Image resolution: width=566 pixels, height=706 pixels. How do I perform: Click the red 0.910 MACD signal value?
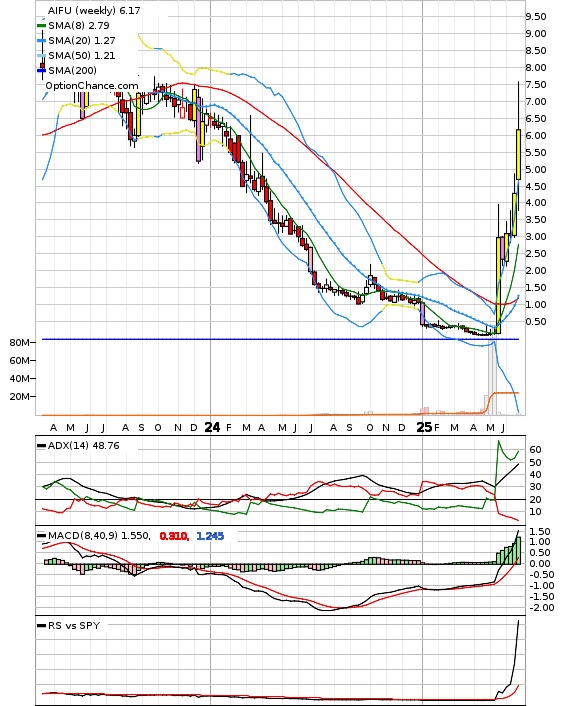click(174, 536)
